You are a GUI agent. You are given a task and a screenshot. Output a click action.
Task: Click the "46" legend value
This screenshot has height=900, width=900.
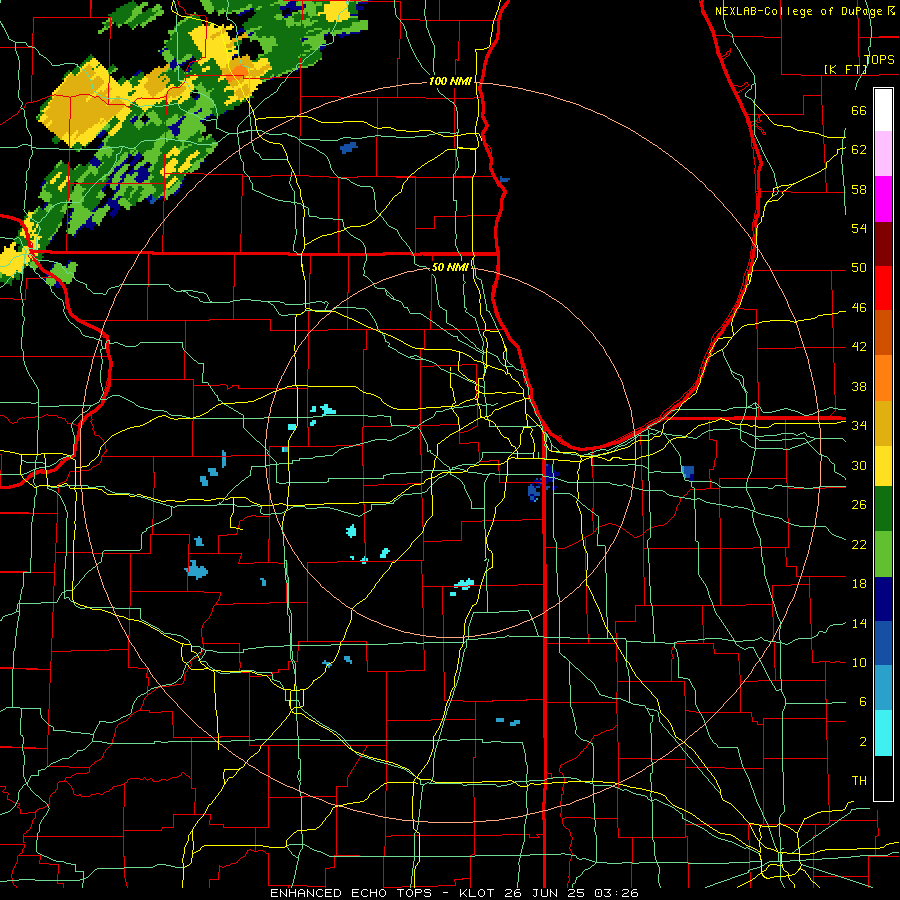pos(859,308)
